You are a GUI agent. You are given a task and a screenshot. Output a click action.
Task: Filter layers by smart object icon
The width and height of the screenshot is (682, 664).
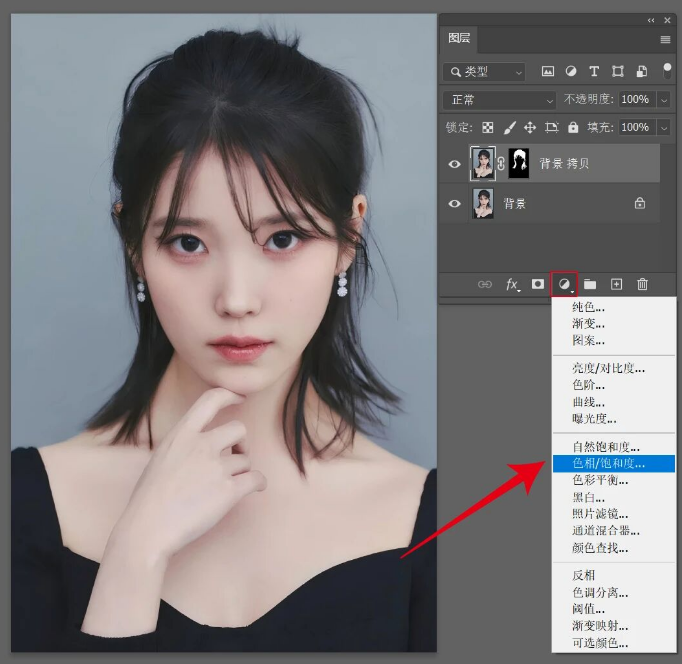pos(642,71)
